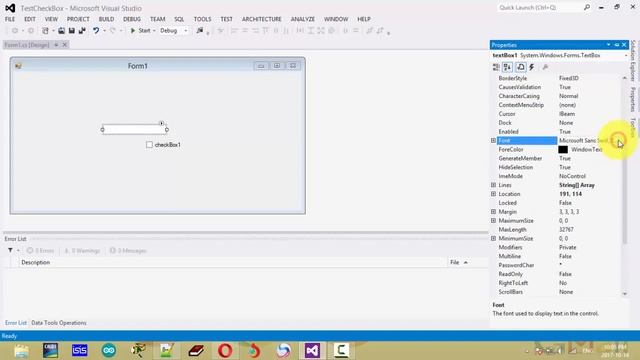
Task: Show Events via the lightning bolt icon
Action: point(532,67)
